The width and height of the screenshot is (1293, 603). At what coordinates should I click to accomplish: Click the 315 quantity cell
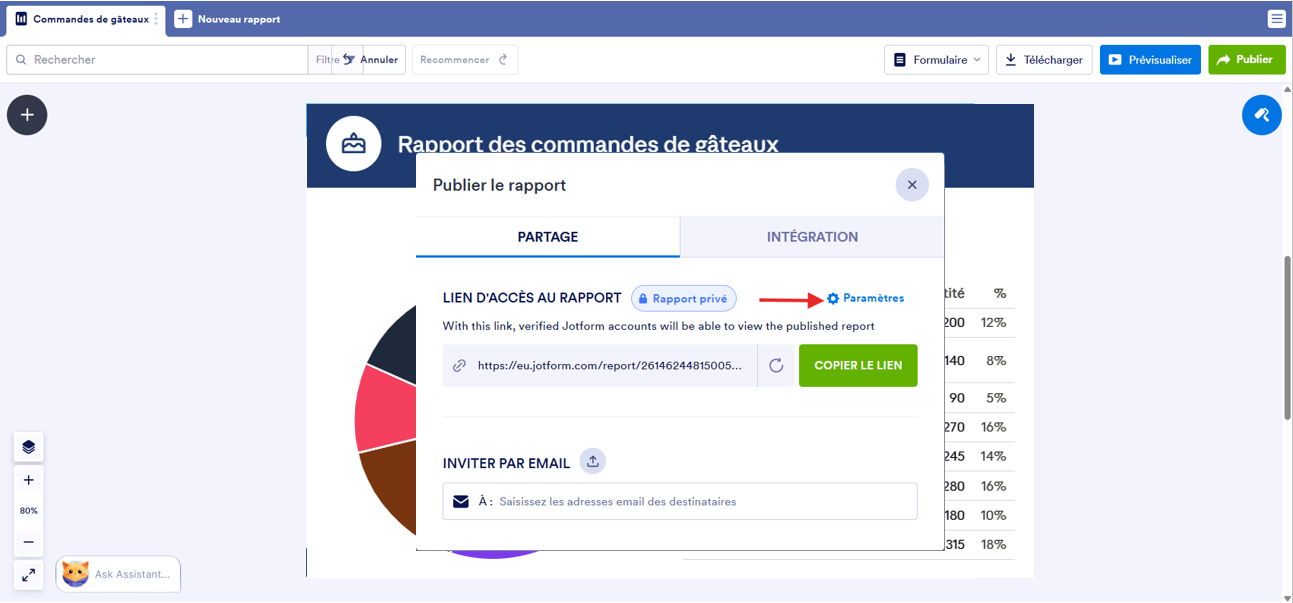(x=954, y=544)
